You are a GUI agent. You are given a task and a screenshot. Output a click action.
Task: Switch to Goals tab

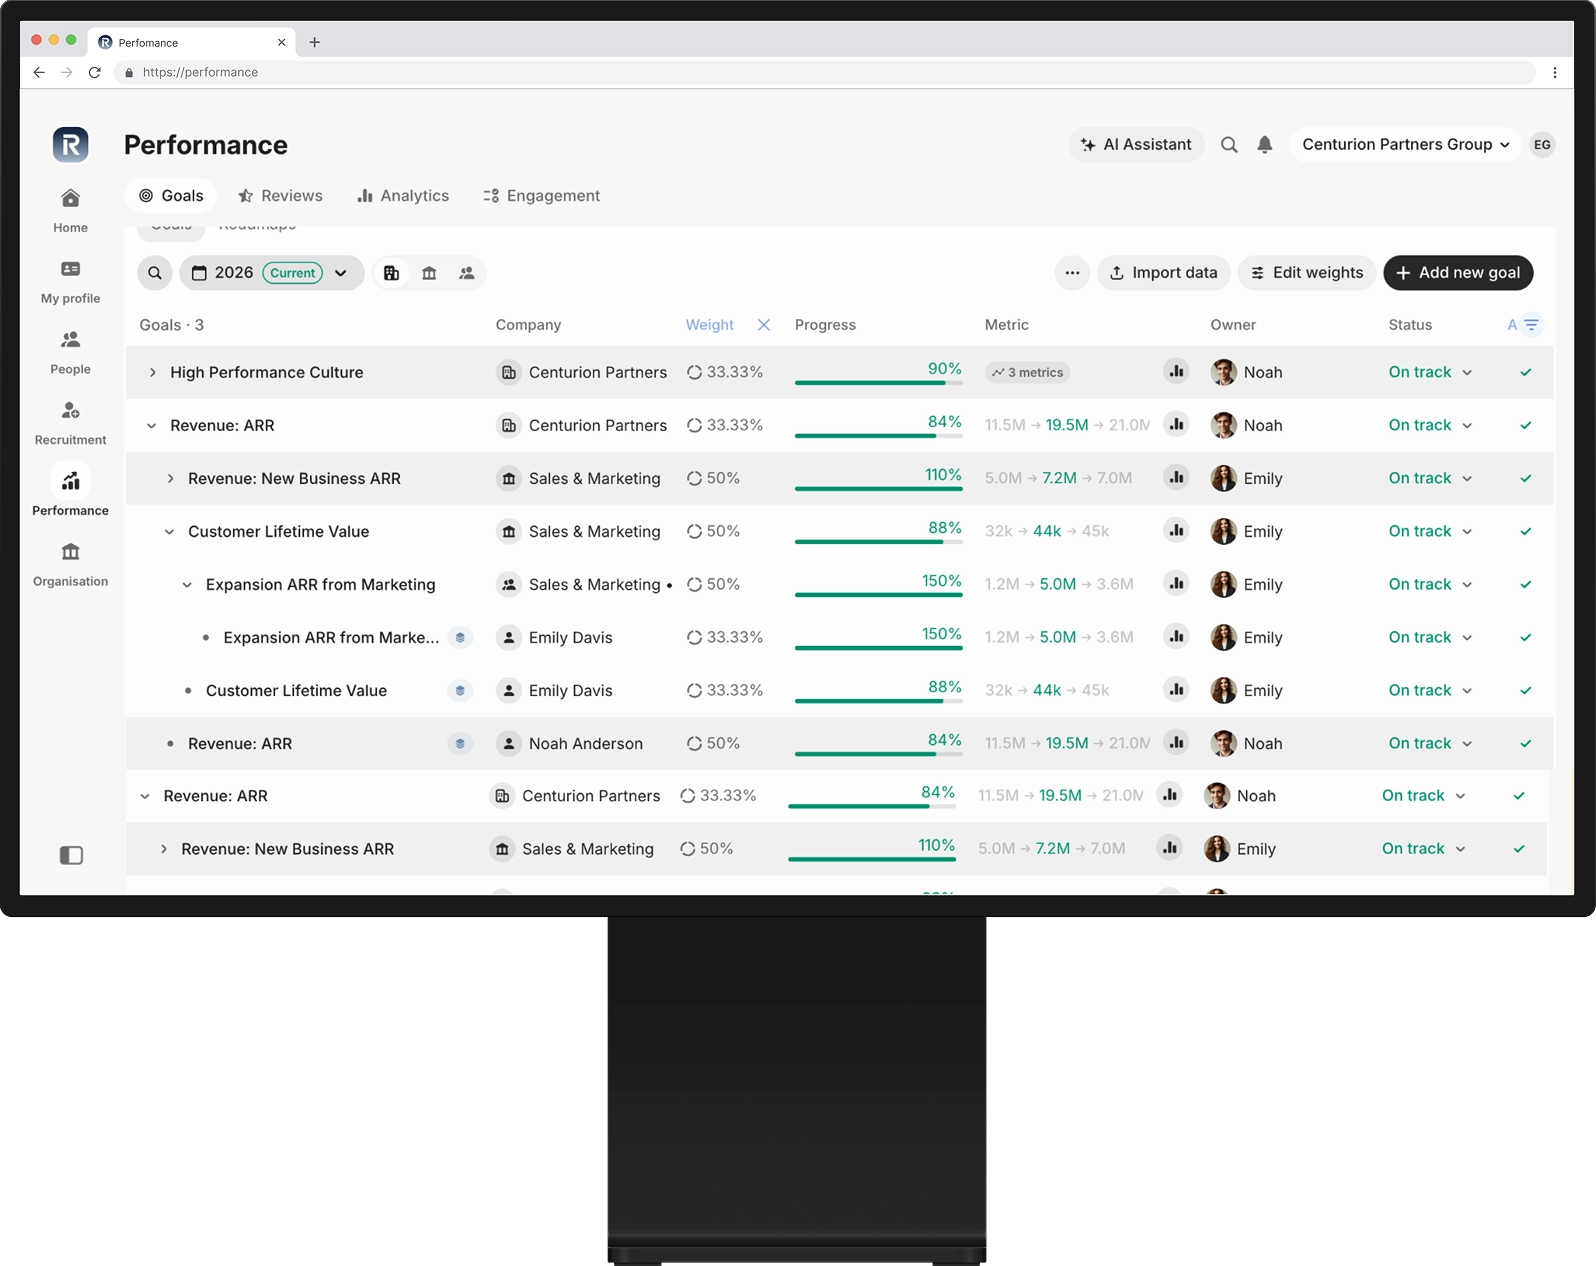(x=171, y=196)
